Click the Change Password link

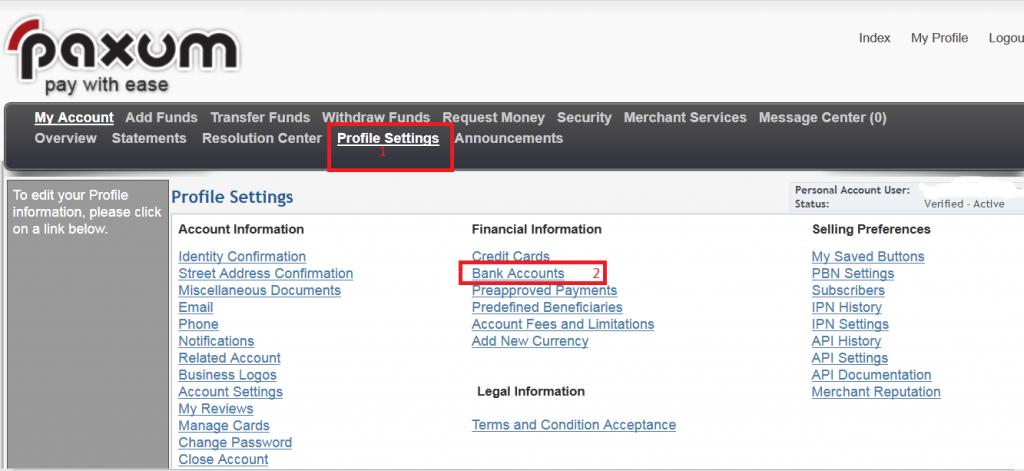(x=235, y=442)
